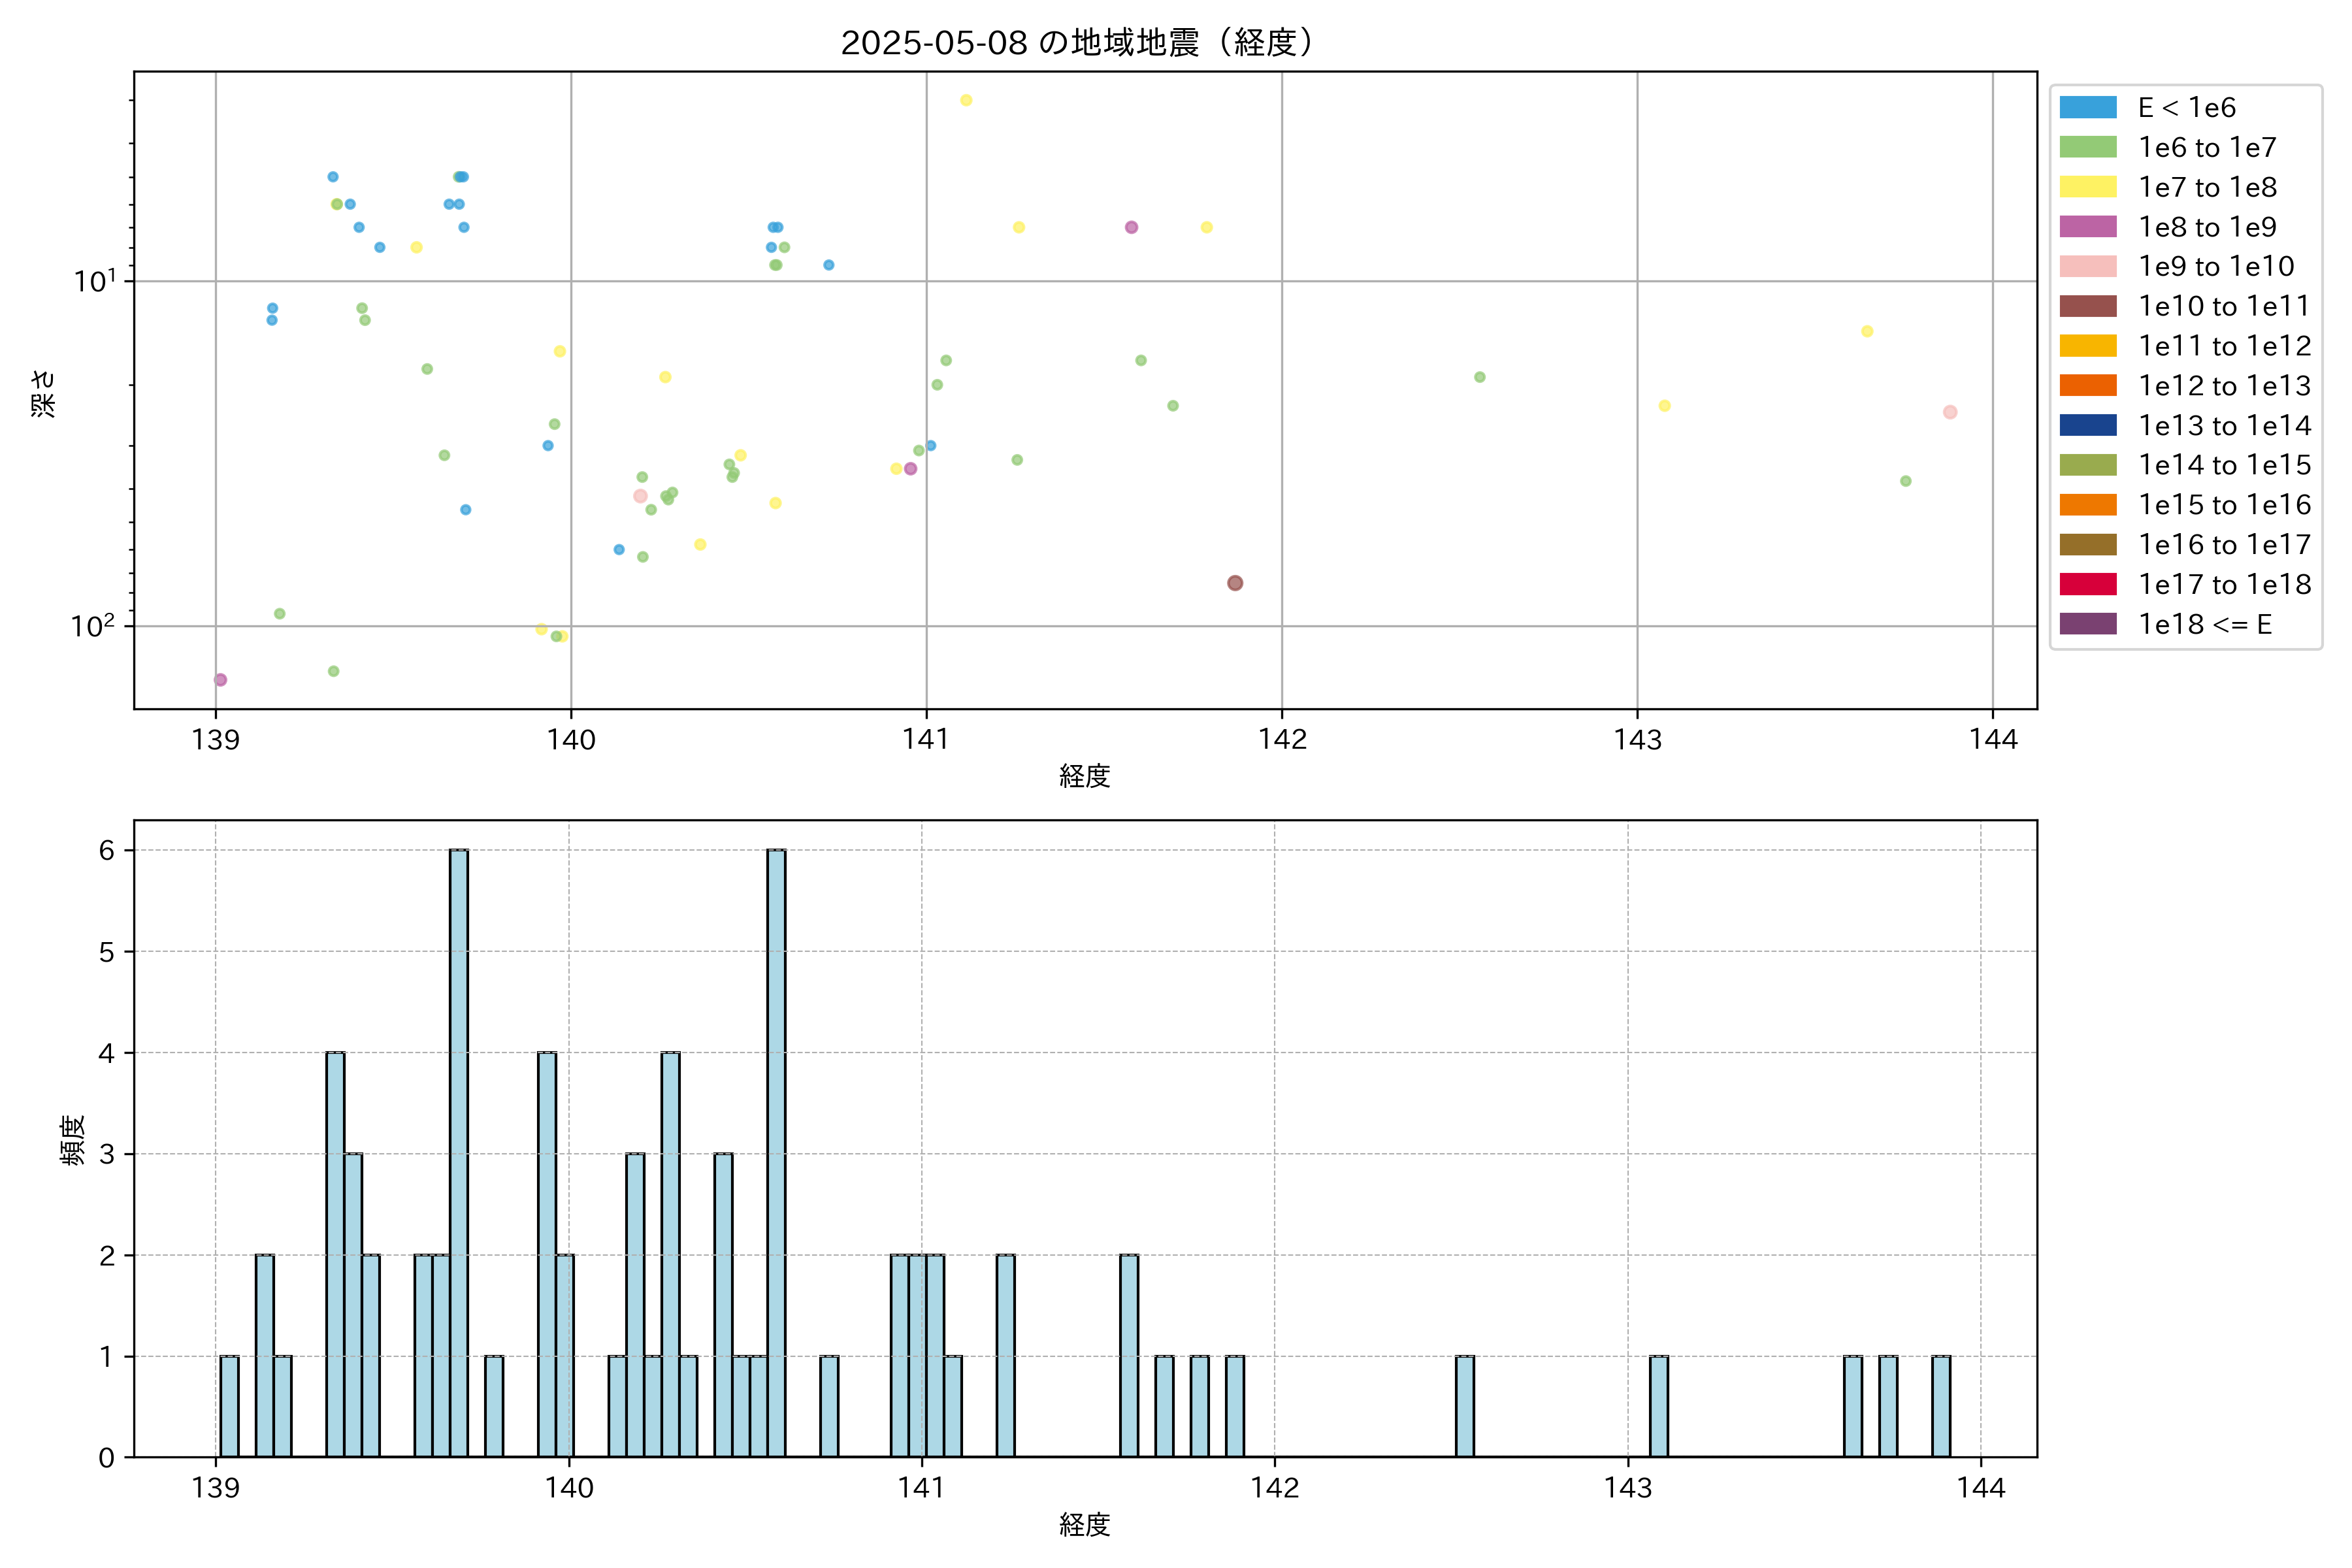Click the yellow 1e7 to 1e8 swatch
Screen dimensions: 2352x1568
(x=2087, y=187)
